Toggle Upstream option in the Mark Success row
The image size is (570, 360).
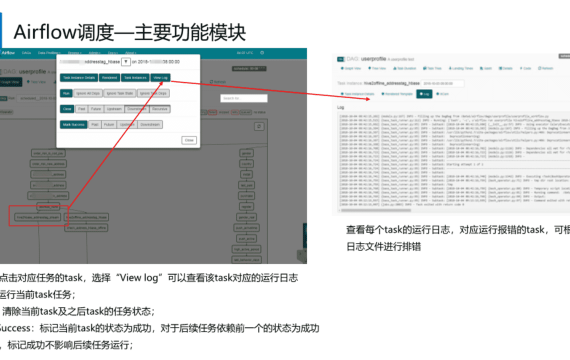(x=127, y=125)
